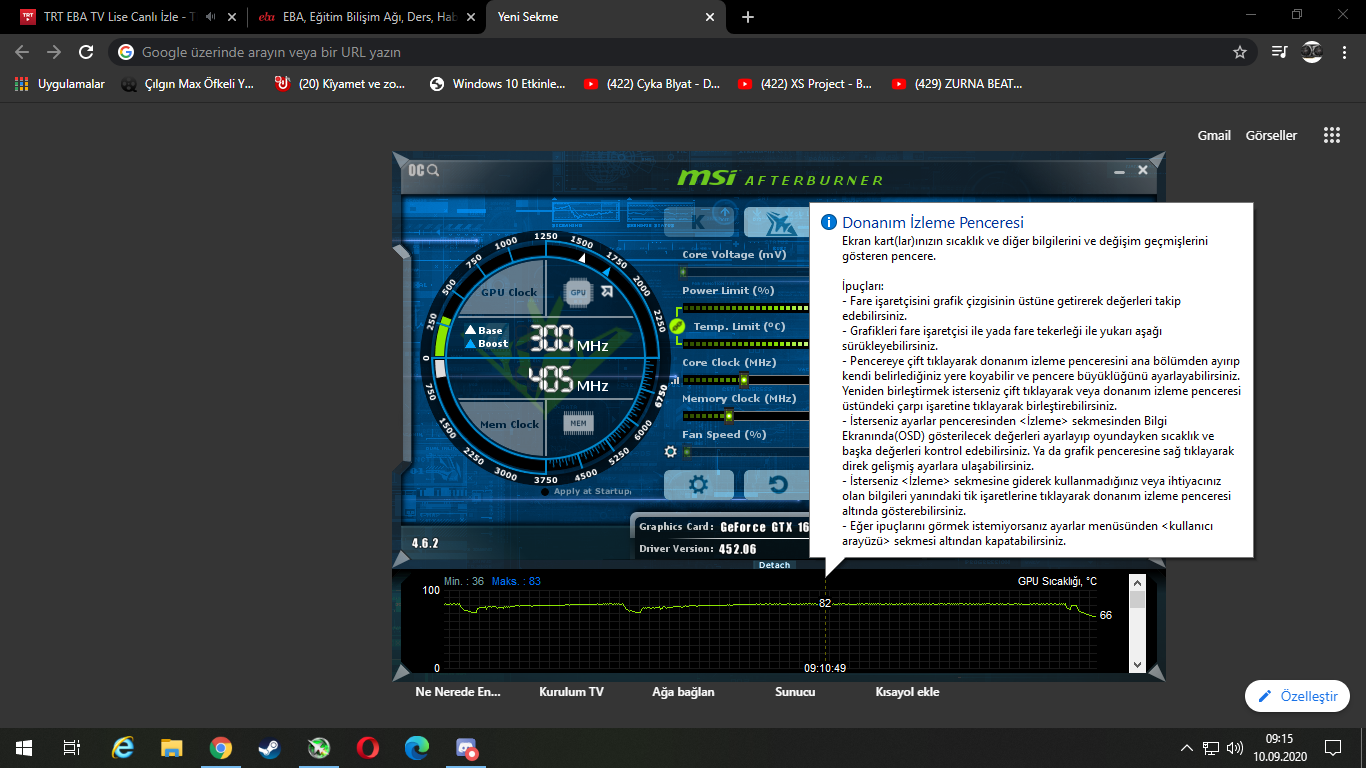
Task: Adjust the Memory Clock slider handle
Action: click(x=728, y=416)
